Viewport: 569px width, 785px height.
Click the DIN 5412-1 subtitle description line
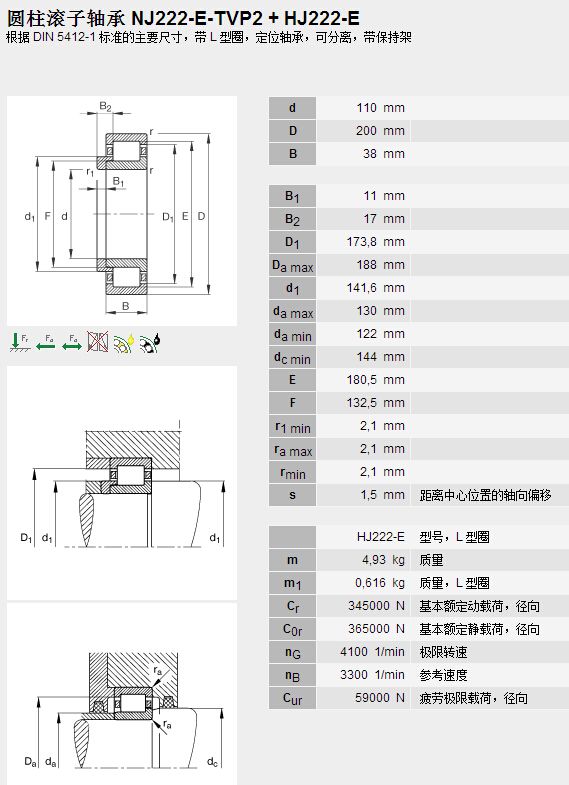pyautogui.click(x=209, y=38)
